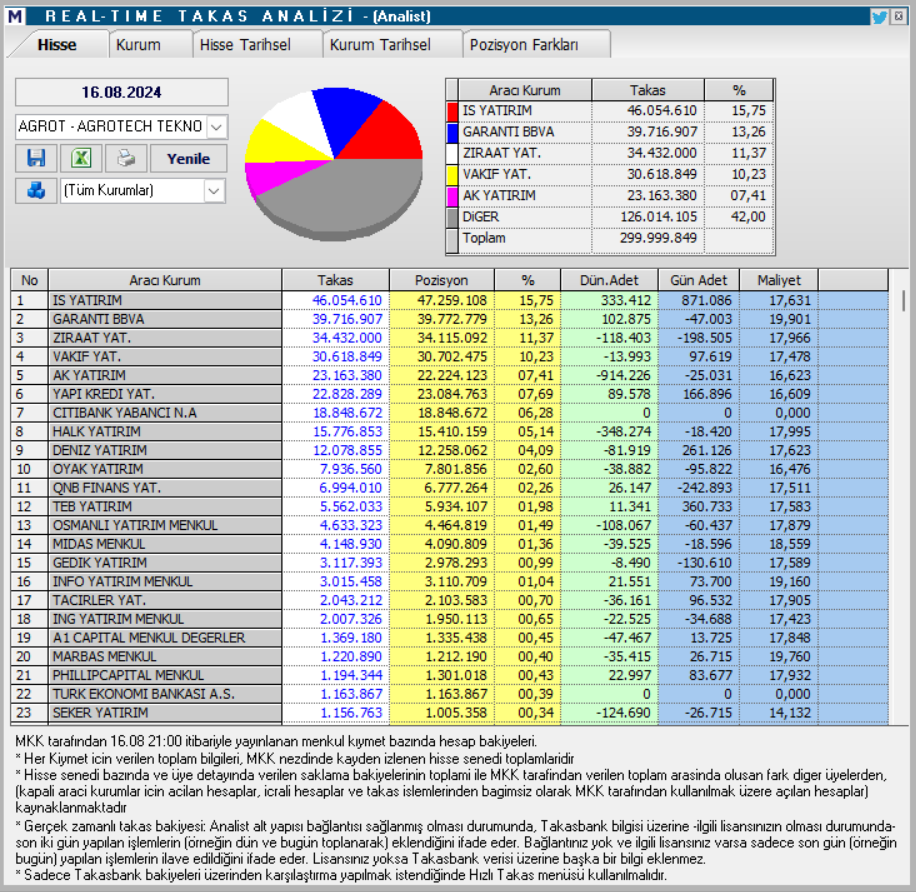Select the CITIBANK YABANCI N.A row
The width and height of the screenshot is (916, 892).
(x=450, y=413)
